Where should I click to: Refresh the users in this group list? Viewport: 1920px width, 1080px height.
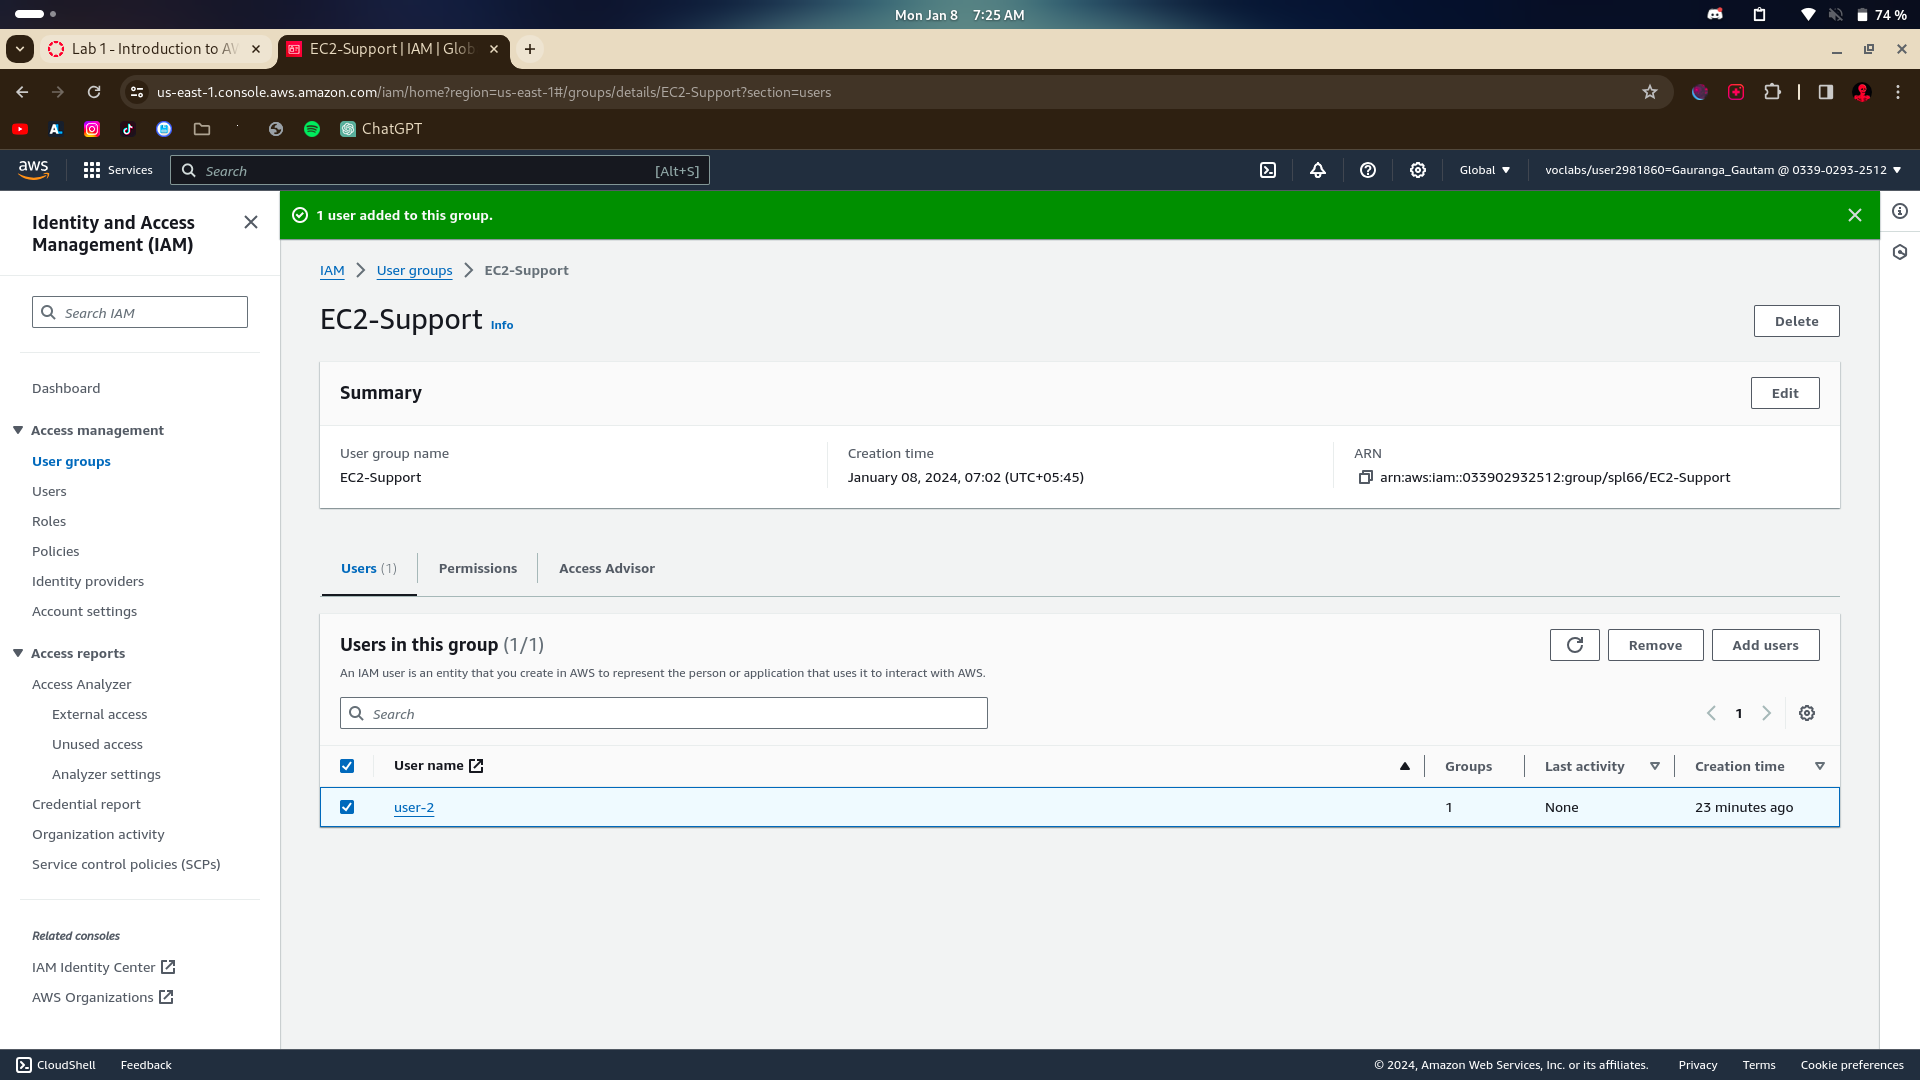point(1574,645)
